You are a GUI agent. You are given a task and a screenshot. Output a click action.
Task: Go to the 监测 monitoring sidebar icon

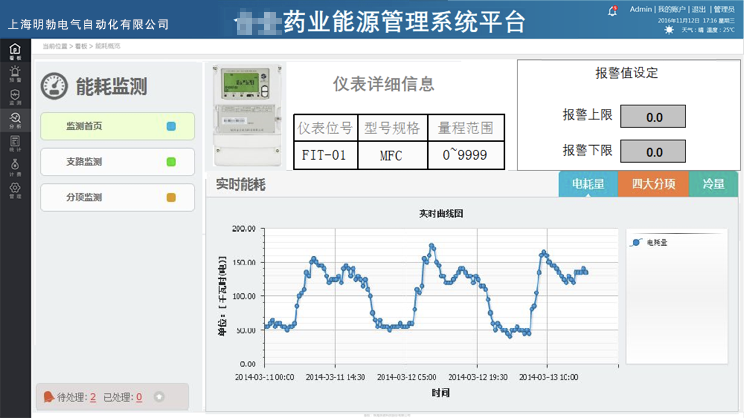[x=14, y=96]
